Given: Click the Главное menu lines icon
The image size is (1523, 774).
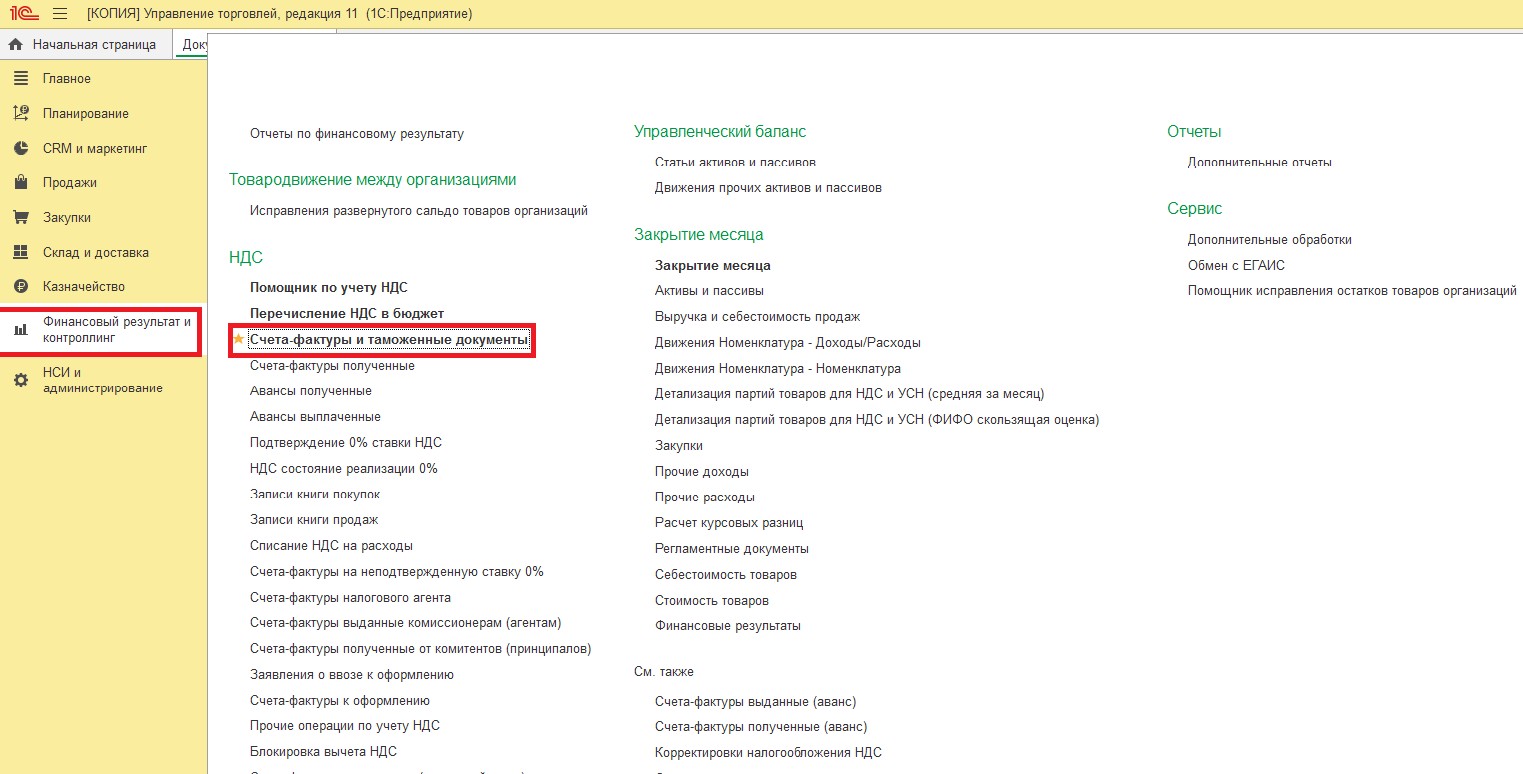Looking at the screenshot, I should (x=21, y=79).
